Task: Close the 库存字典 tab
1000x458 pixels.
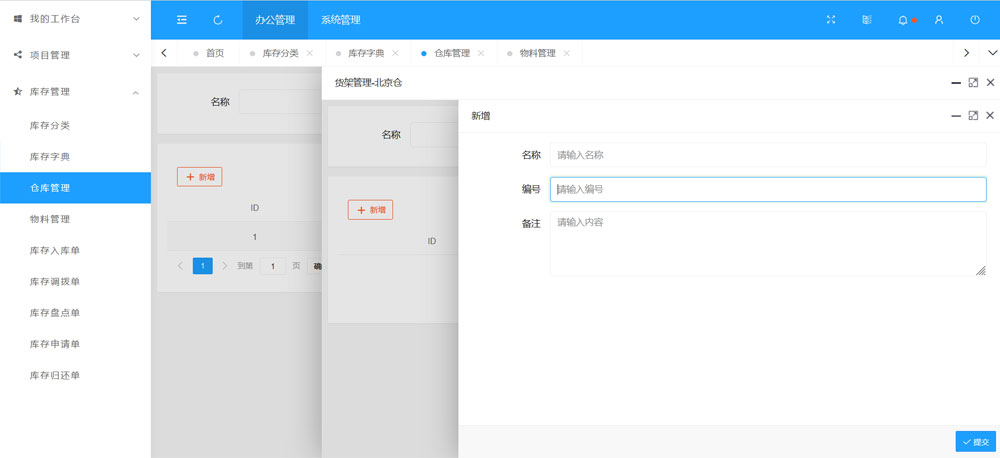Action: [395, 53]
